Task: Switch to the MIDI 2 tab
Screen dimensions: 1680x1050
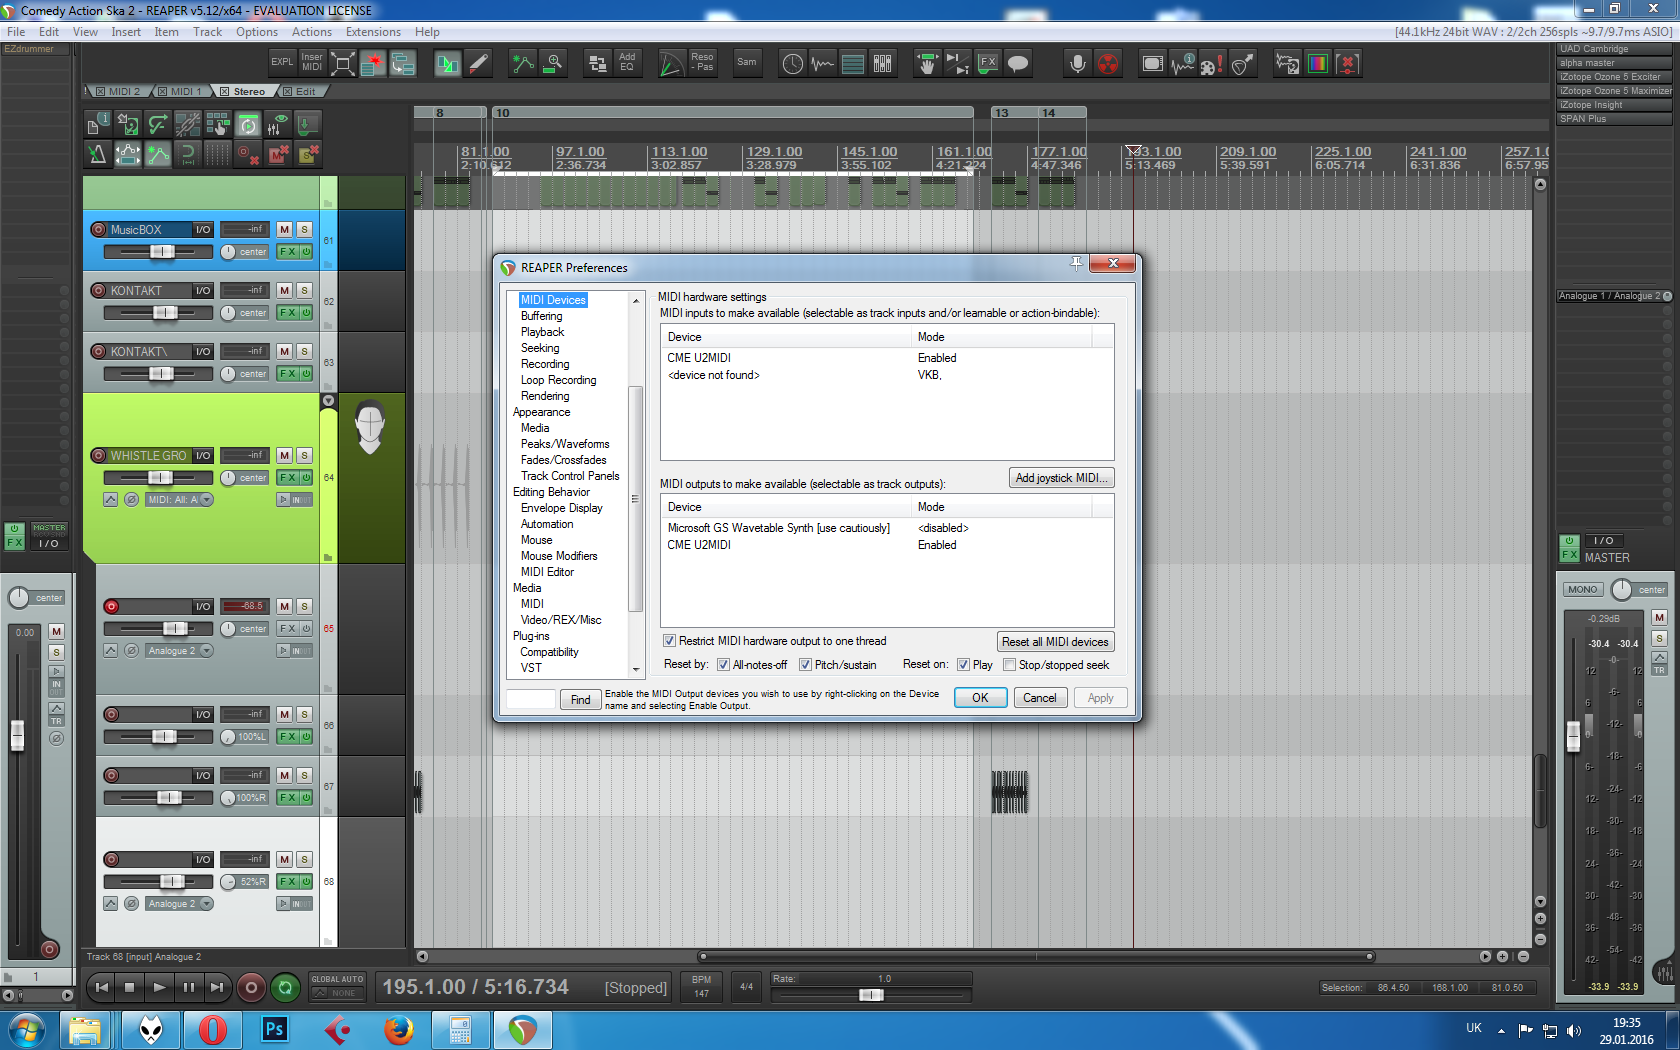Action: coord(119,92)
